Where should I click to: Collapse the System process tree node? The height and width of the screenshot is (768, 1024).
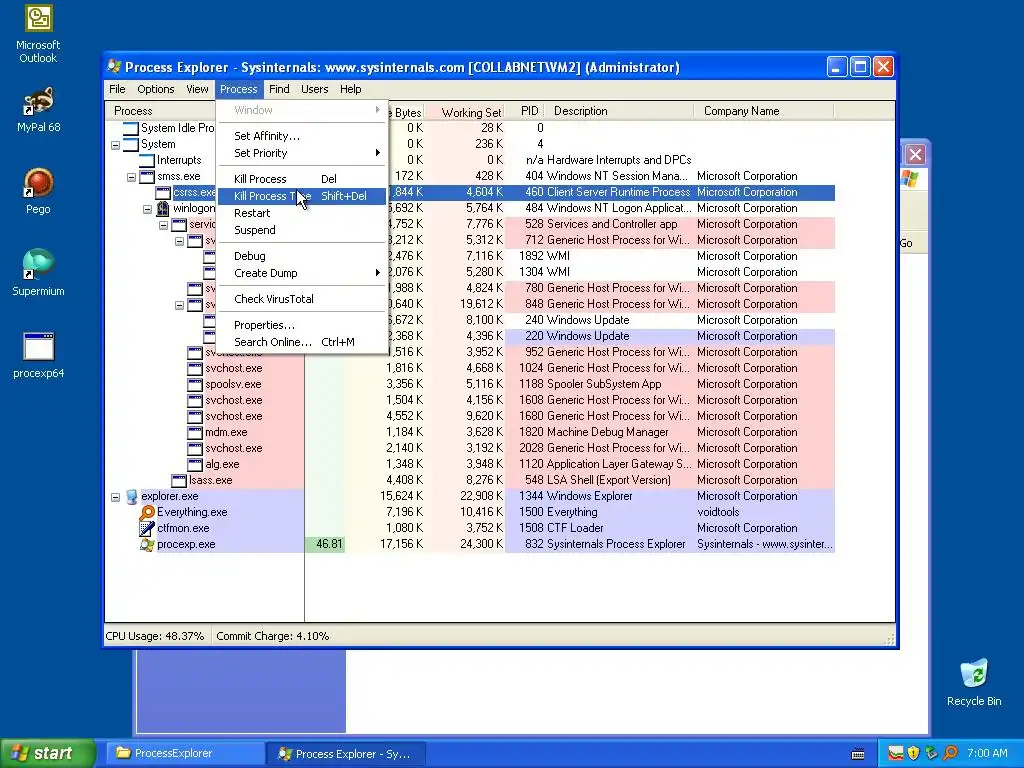point(116,145)
